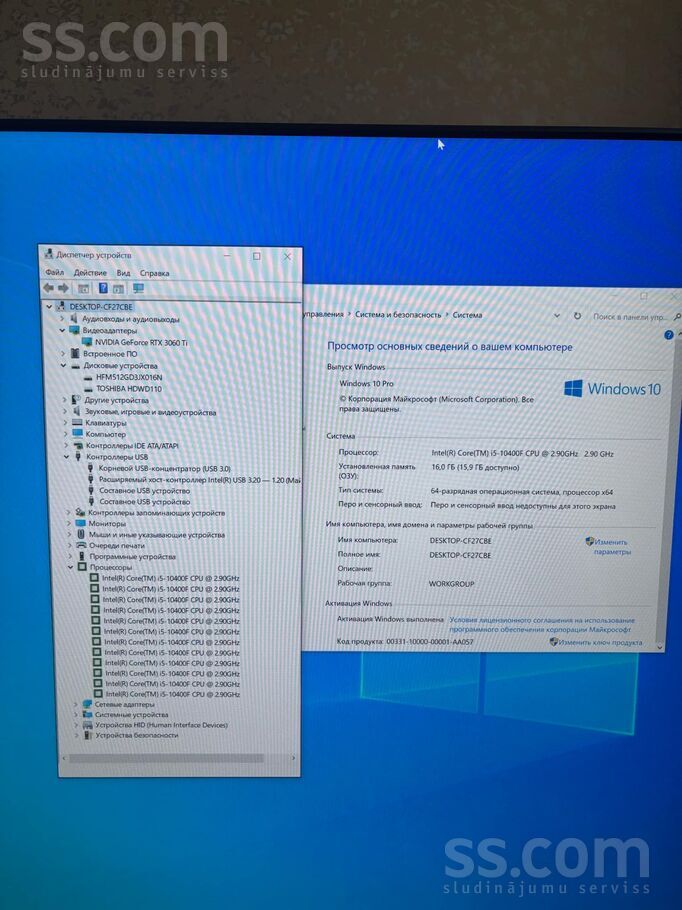This screenshot has width=682, height=910.
Task: Click the help question-mark icon in System window
Action: pos(668,335)
